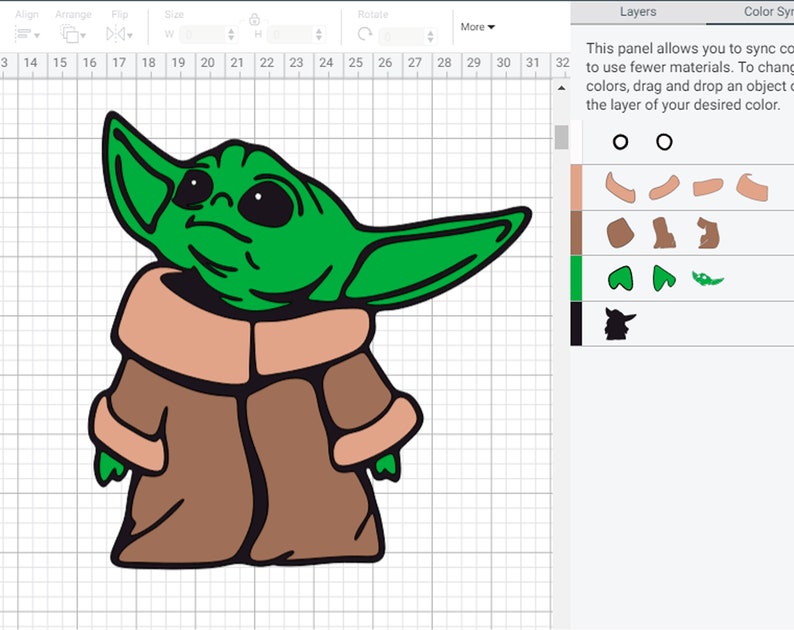Toggle the size lock aspect ratio icon
The width and height of the screenshot is (794, 630).
point(254,20)
